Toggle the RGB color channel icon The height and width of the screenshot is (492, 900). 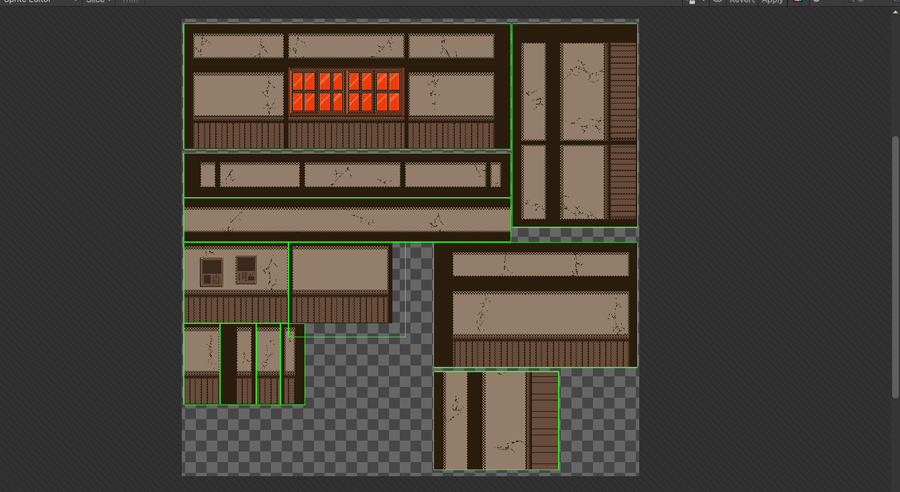pos(798,2)
